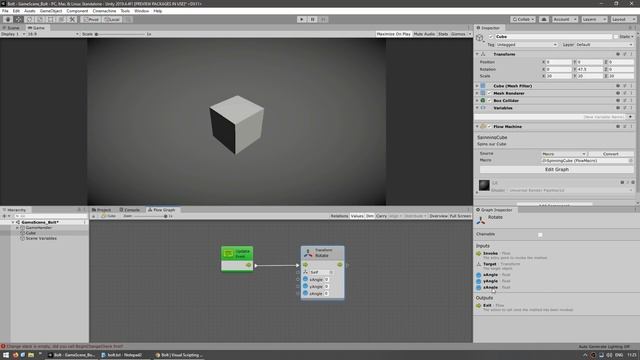Open the Window menu
Image resolution: width=640 pixels, height=360 pixels.
click(x=142, y=11)
